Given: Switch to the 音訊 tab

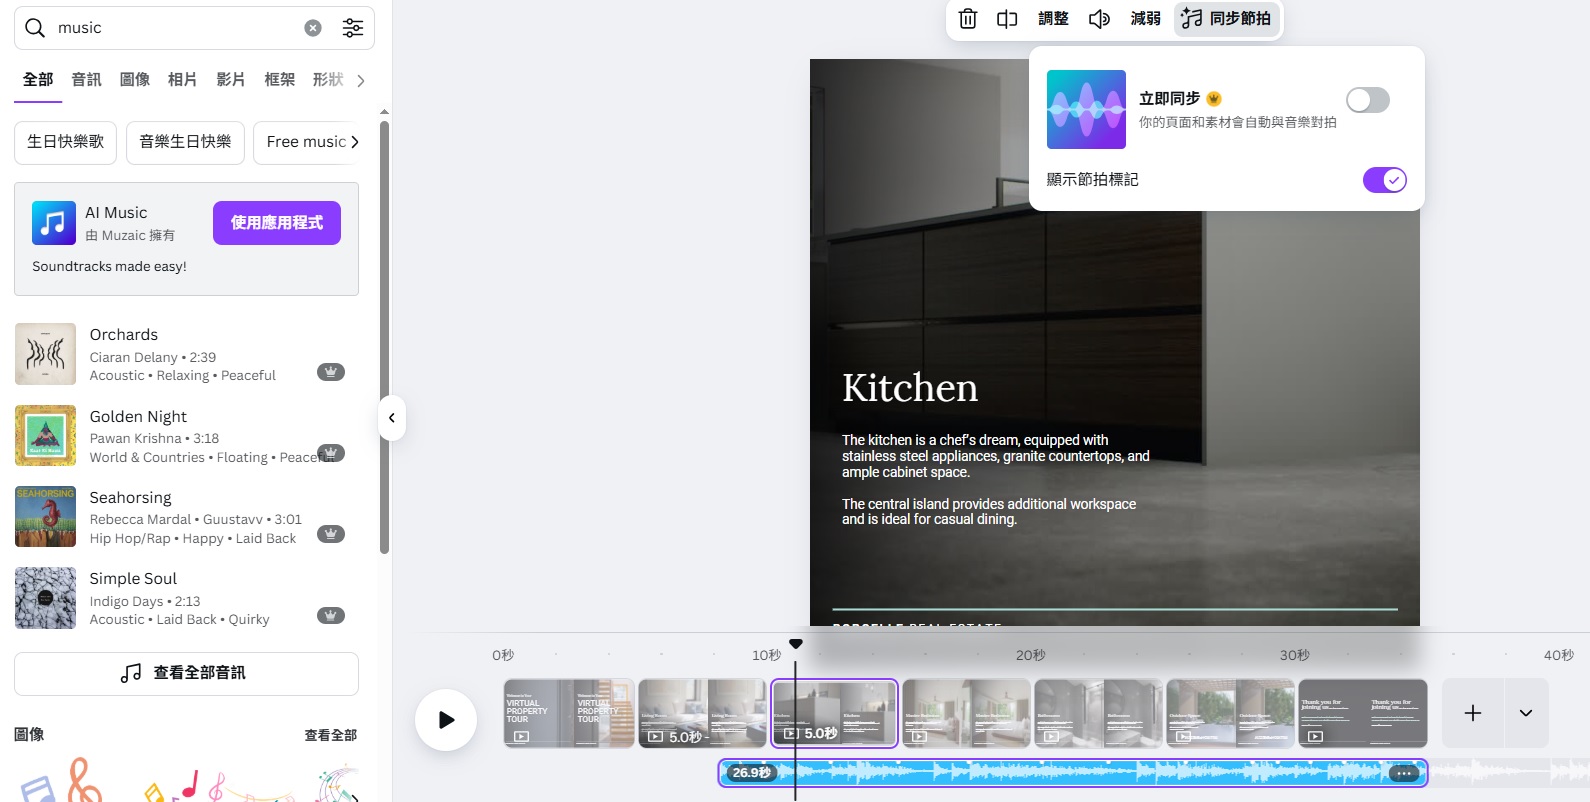Looking at the screenshot, I should coord(87,79).
